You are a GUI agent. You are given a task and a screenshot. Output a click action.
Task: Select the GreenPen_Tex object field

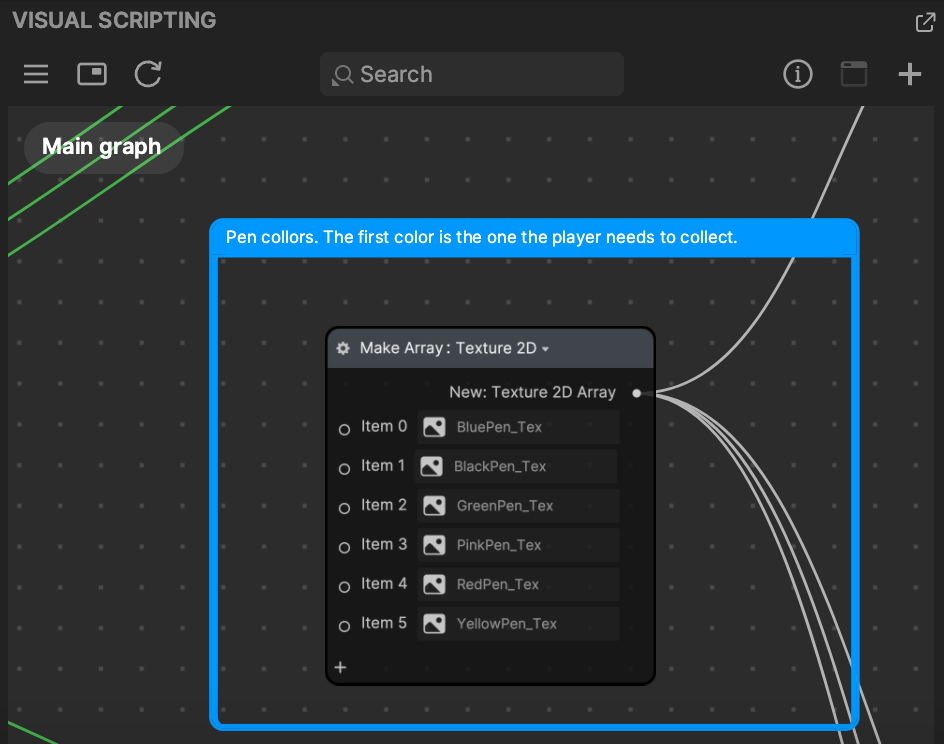point(518,506)
